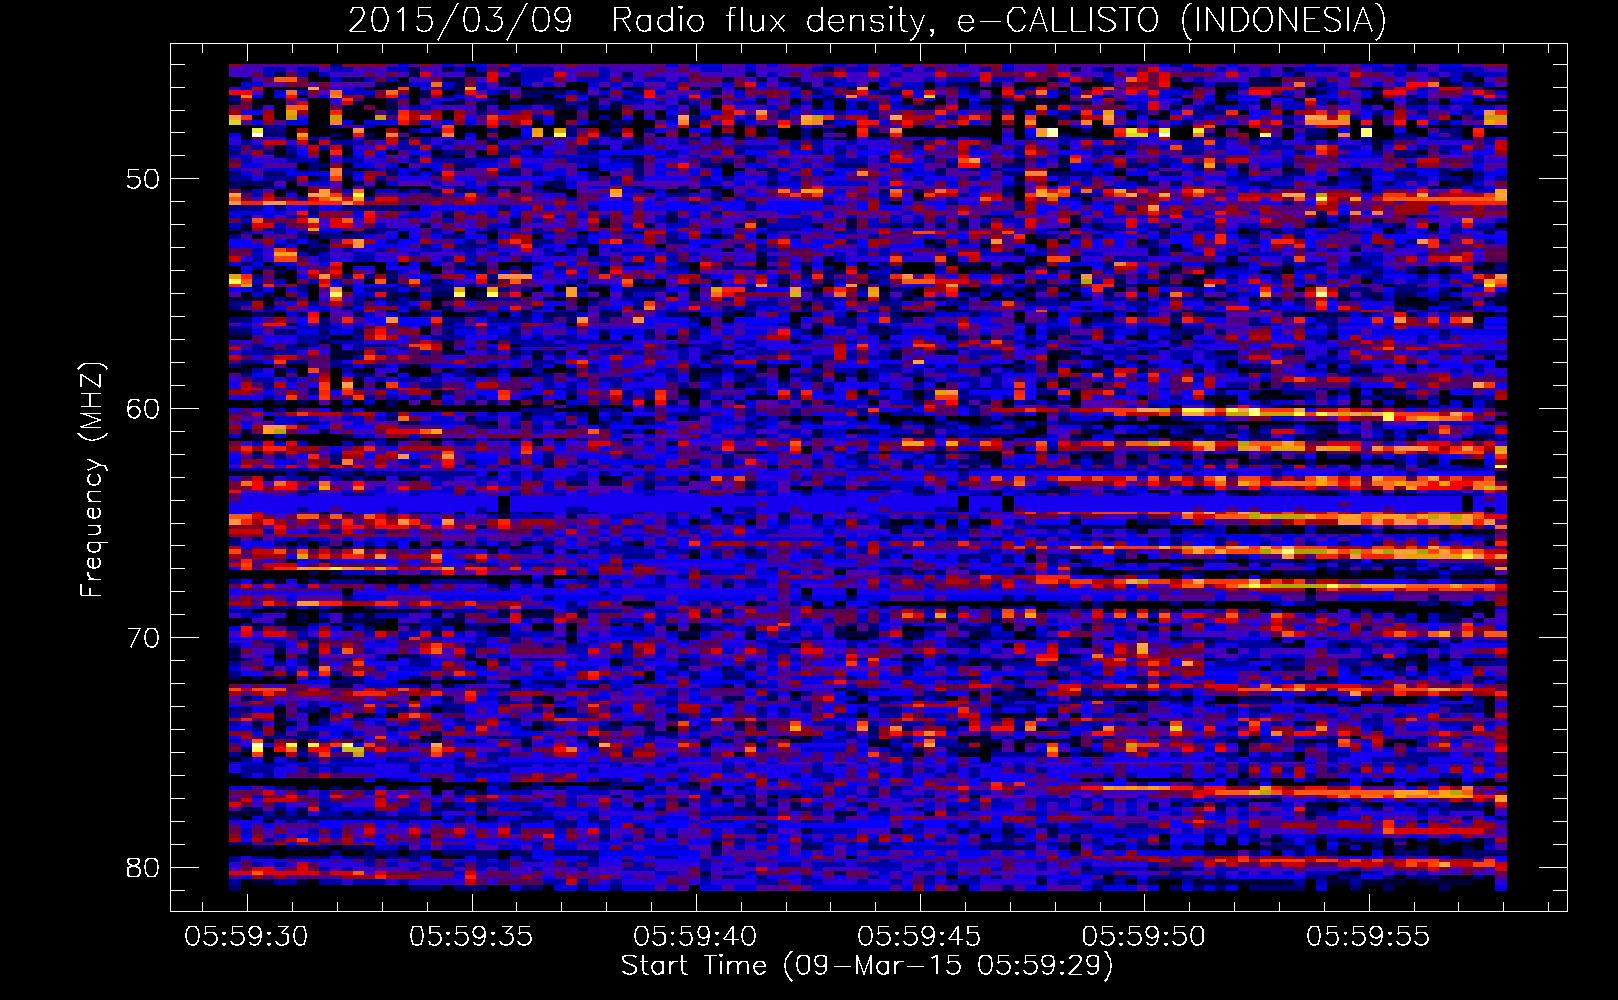
Task: Click the 60 tick label on the frequency axis
Action: [143, 408]
